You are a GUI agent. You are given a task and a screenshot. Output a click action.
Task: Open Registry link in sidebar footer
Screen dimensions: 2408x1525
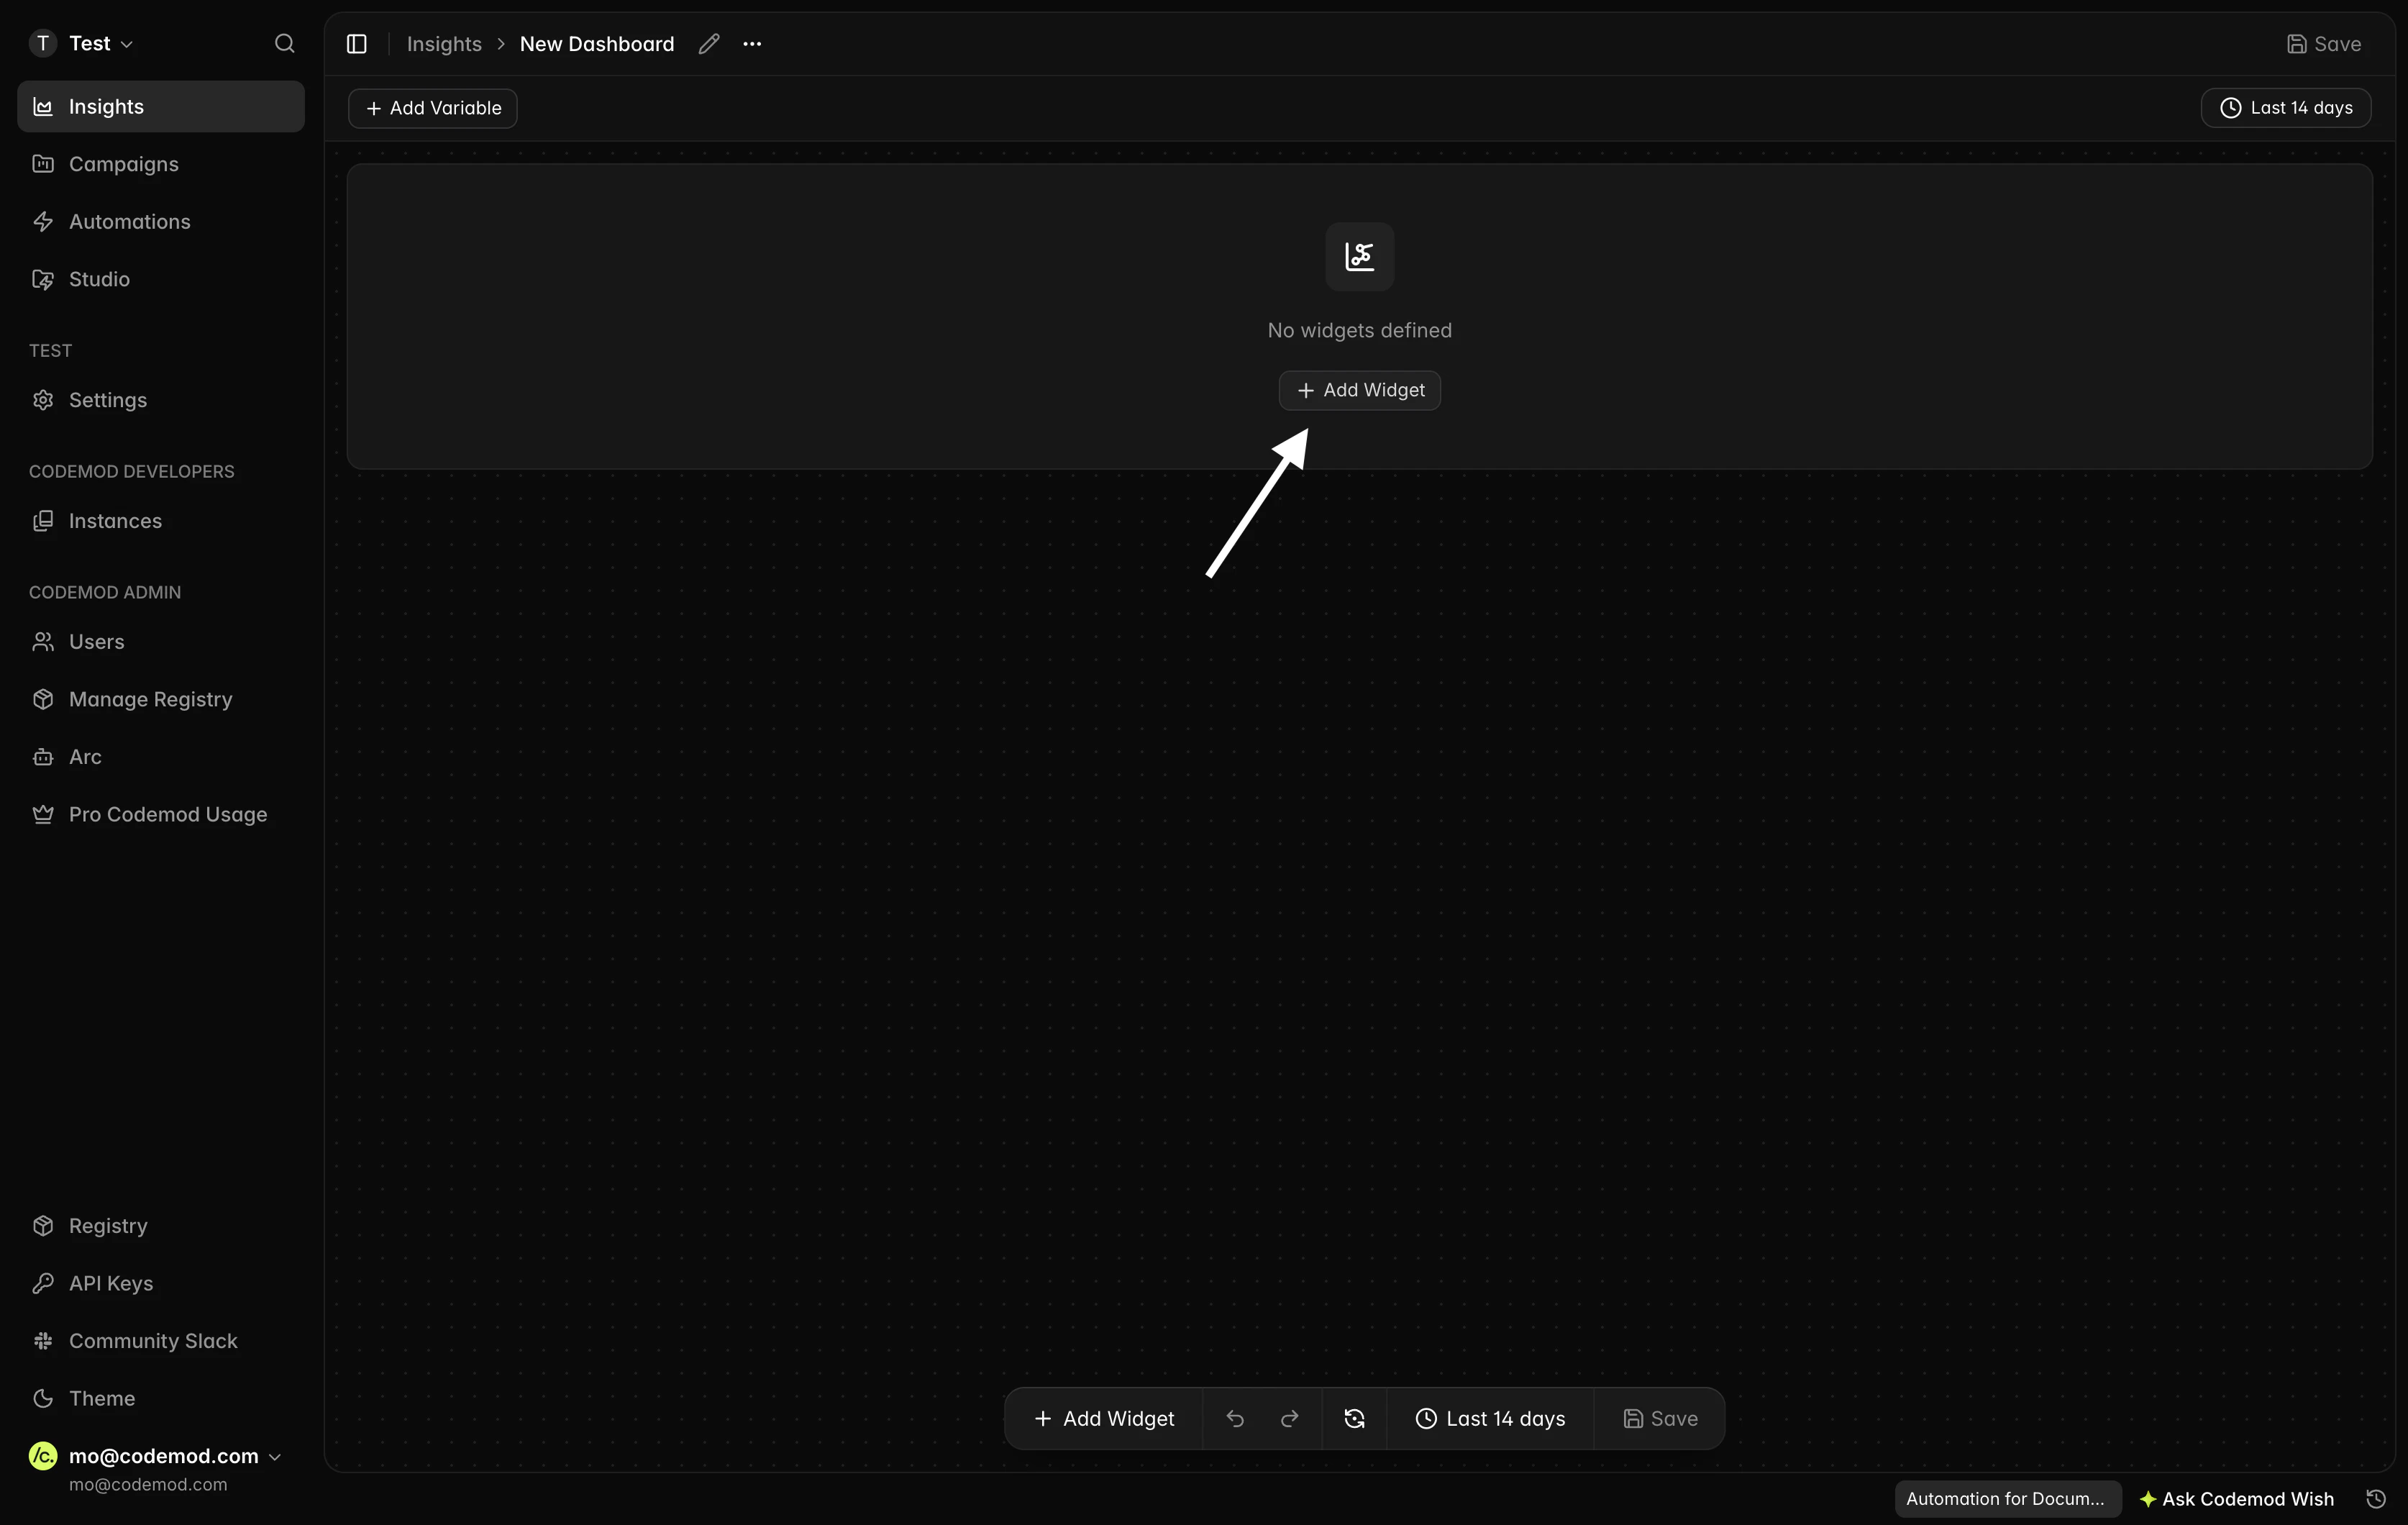(x=161, y=1226)
